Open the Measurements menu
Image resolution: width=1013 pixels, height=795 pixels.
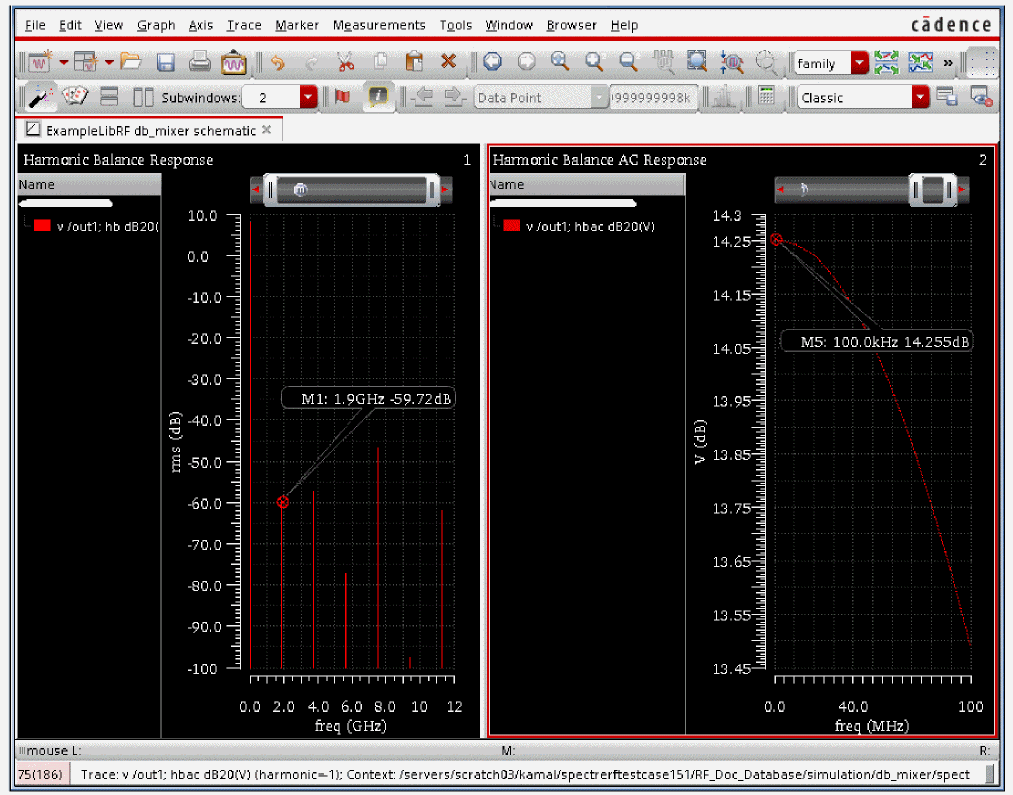pos(378,25)
